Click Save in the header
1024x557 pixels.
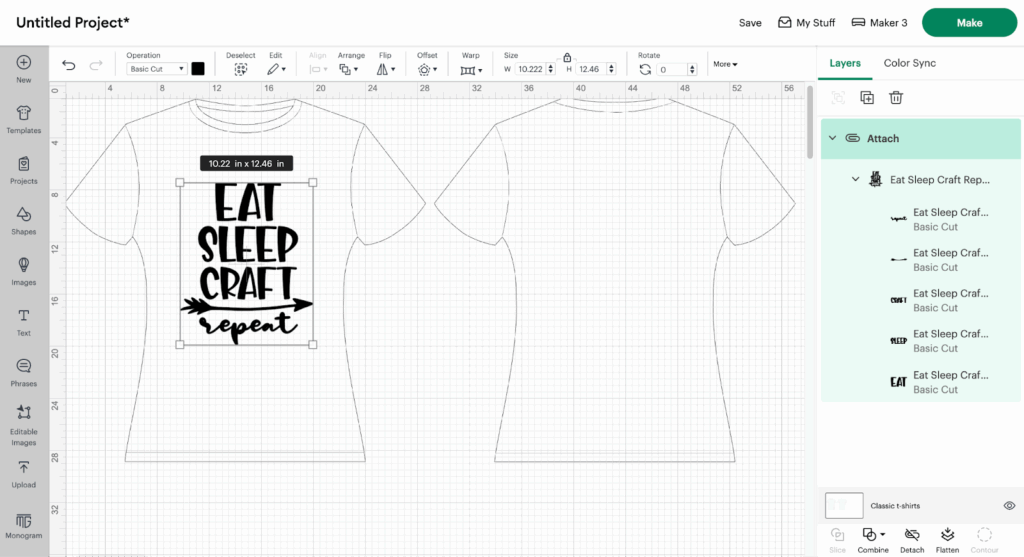pos(750,23)
